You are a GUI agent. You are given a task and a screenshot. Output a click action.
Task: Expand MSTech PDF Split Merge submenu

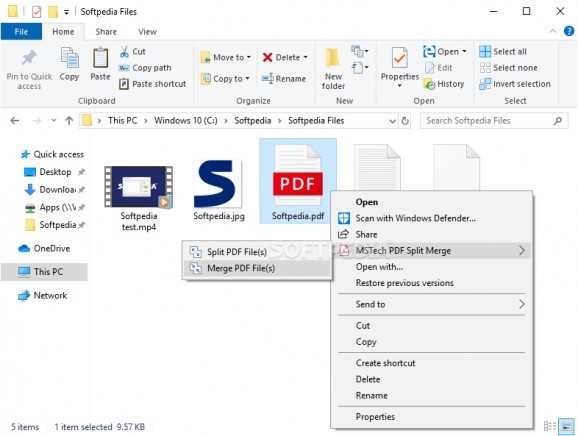point(432,251)
